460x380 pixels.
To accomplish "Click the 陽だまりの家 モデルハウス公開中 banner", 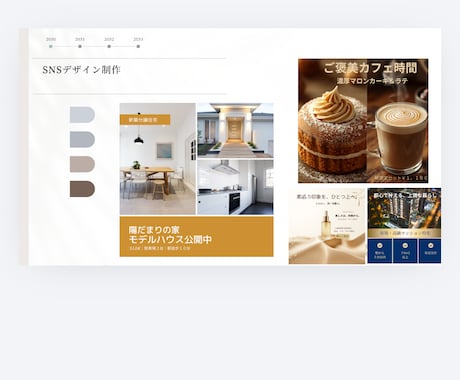I will point(197,237).
